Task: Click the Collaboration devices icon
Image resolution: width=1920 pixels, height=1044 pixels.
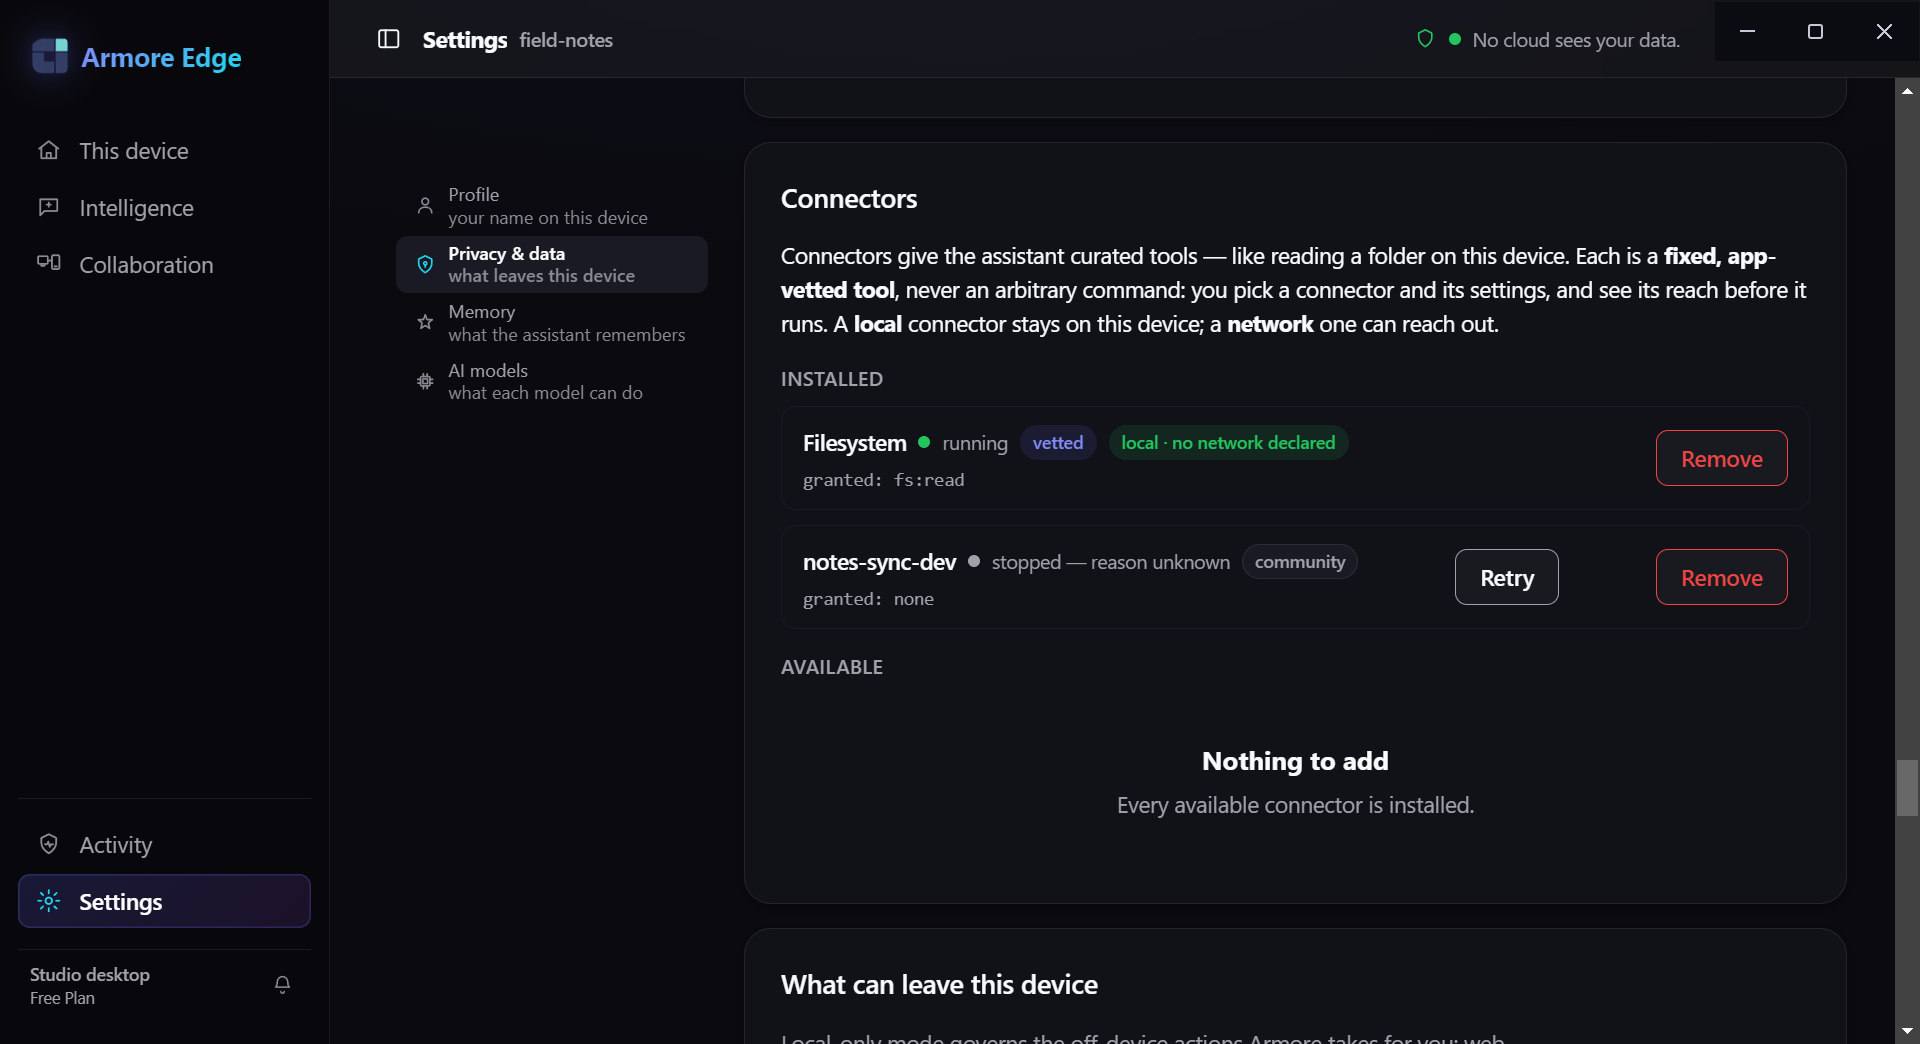Action: pos(48,263)
